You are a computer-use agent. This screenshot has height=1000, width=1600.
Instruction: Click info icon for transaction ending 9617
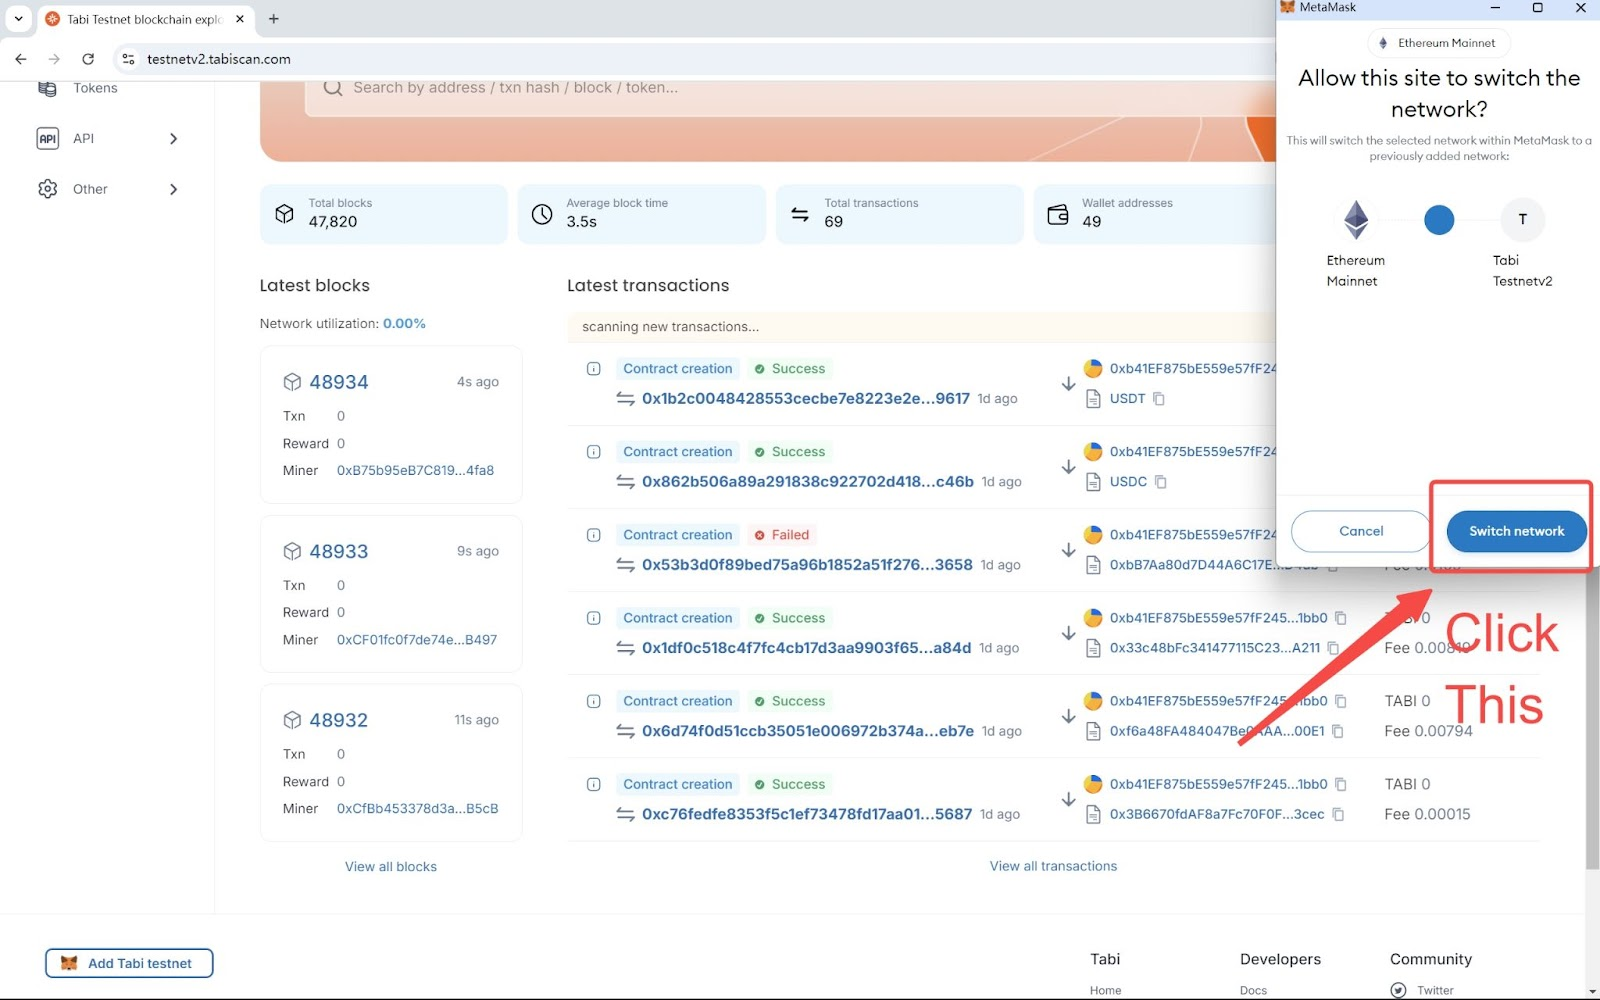pyautogui.click(x=593, y=369)
